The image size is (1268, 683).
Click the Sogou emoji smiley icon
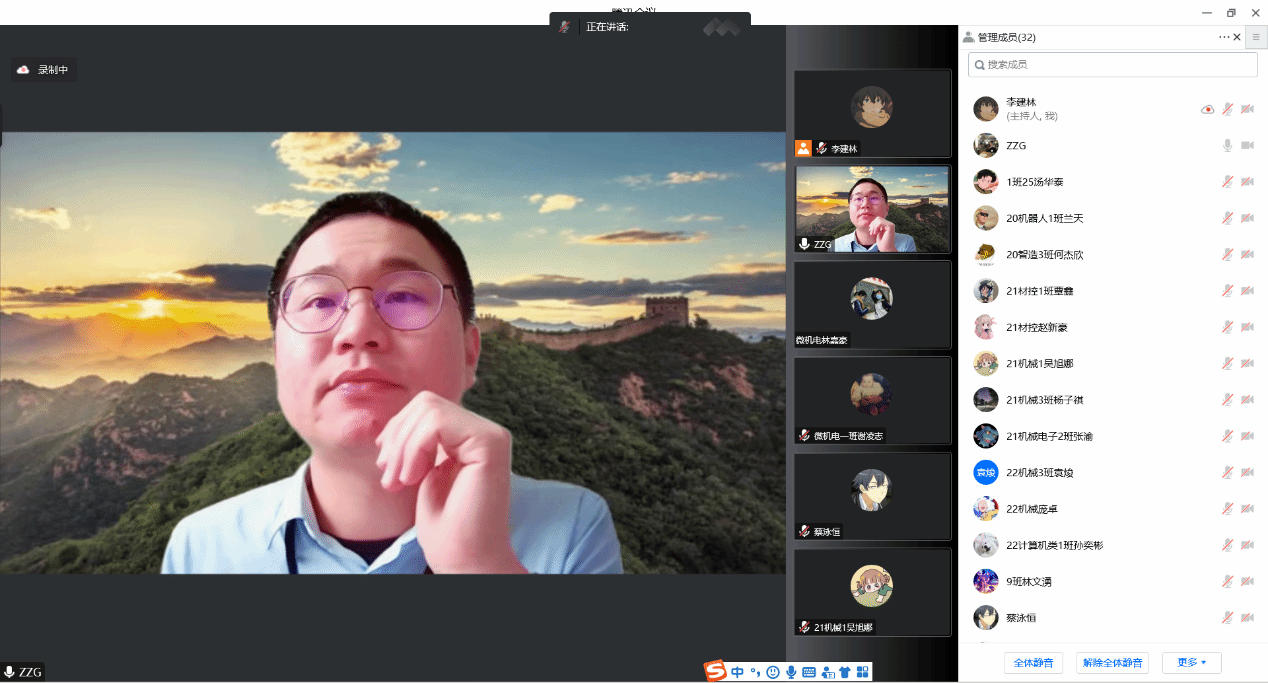(x=772, y=672)
